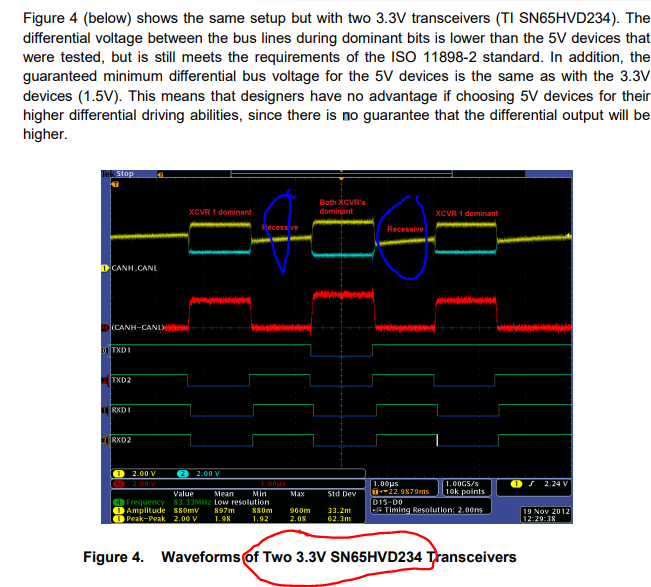Viewport: 651px width, 587px height.
Task: Click "(1.5V)" in the paragraph
Action: coord(100,96)
